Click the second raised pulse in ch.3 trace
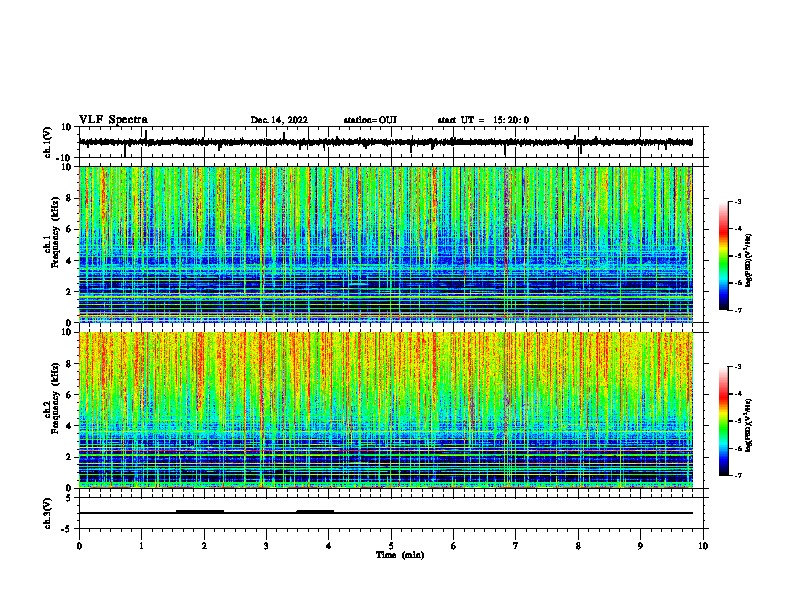Image resolution: width=792 pixels, height=612 pixels. tap(315, 511)
